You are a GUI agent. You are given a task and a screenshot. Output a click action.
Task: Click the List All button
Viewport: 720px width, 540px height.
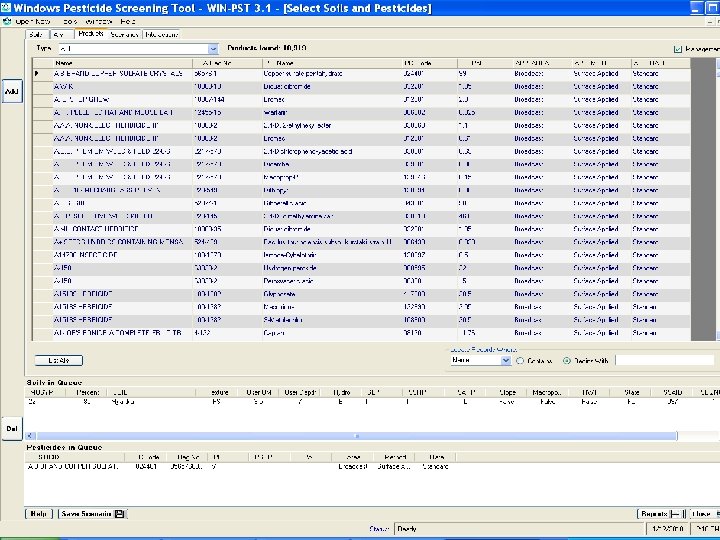pyautogui.click(x=59, y=360)
